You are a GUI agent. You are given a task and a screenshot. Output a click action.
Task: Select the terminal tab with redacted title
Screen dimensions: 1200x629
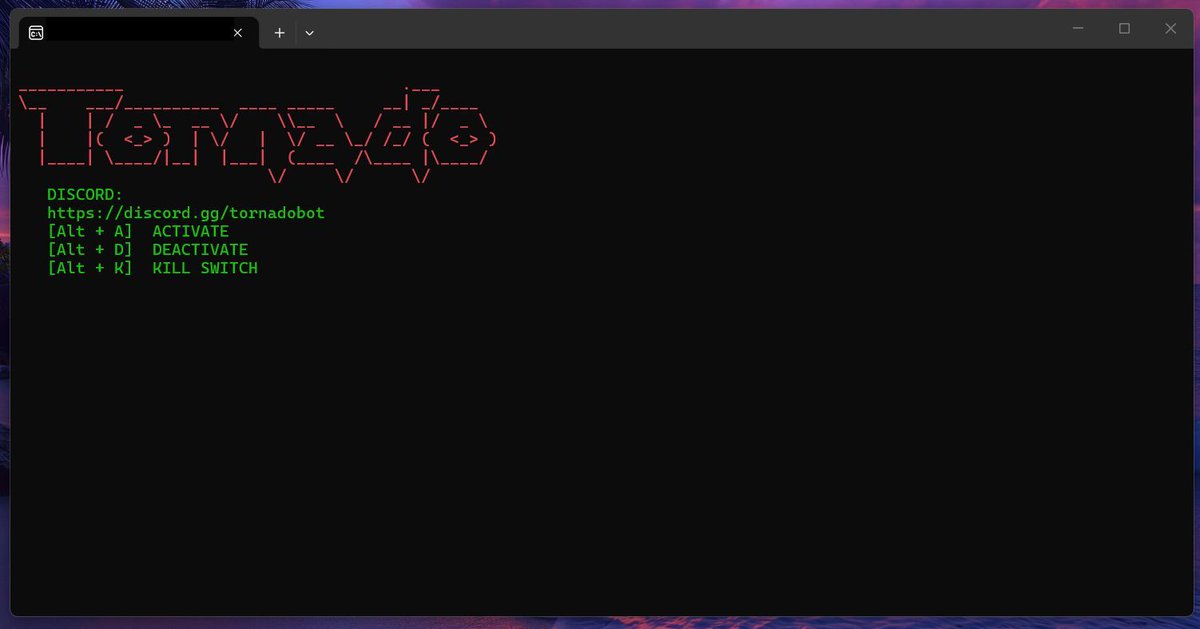click(x=138, y=33)
